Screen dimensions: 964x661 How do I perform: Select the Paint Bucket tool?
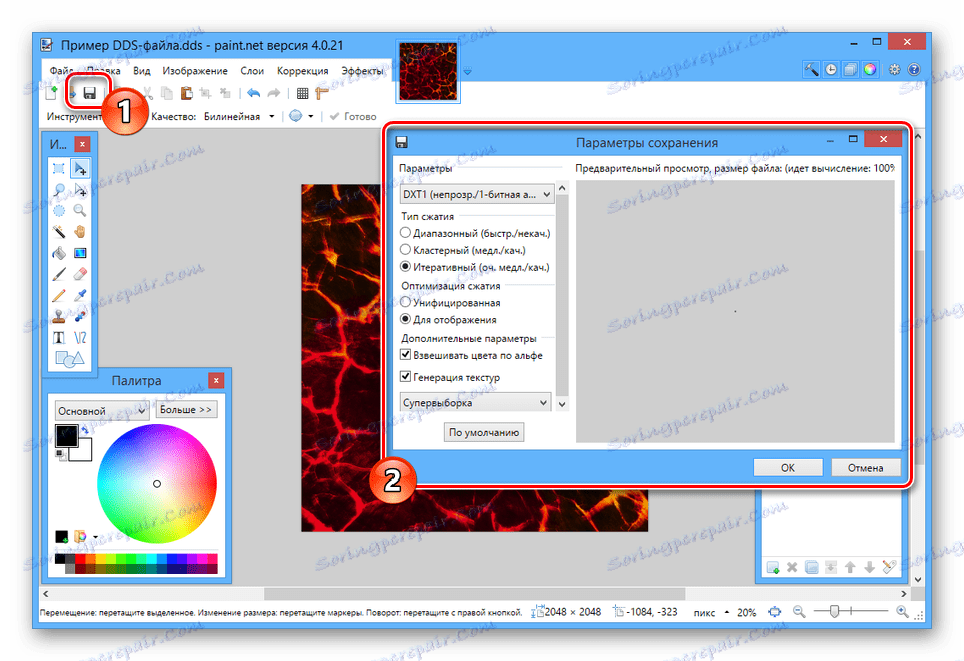(x=58, y=252)
